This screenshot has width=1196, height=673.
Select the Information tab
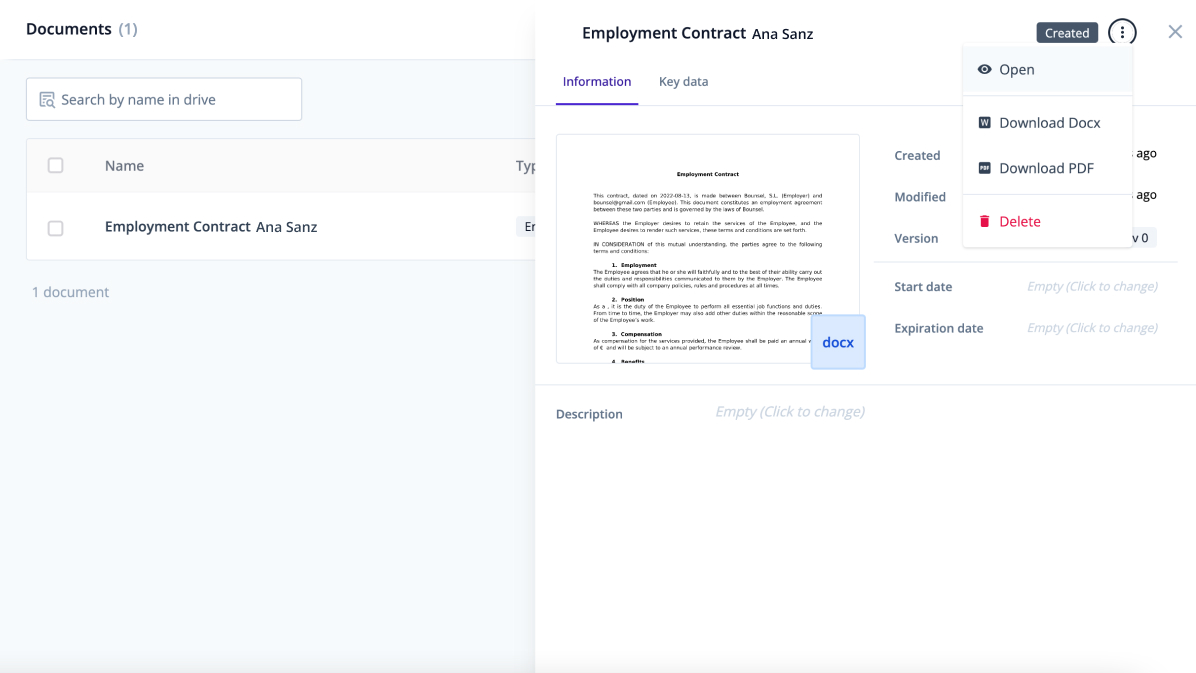point(597,81)
